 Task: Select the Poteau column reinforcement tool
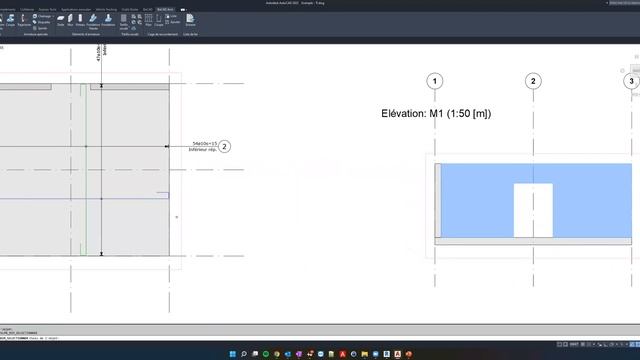(x=80, y=20)
